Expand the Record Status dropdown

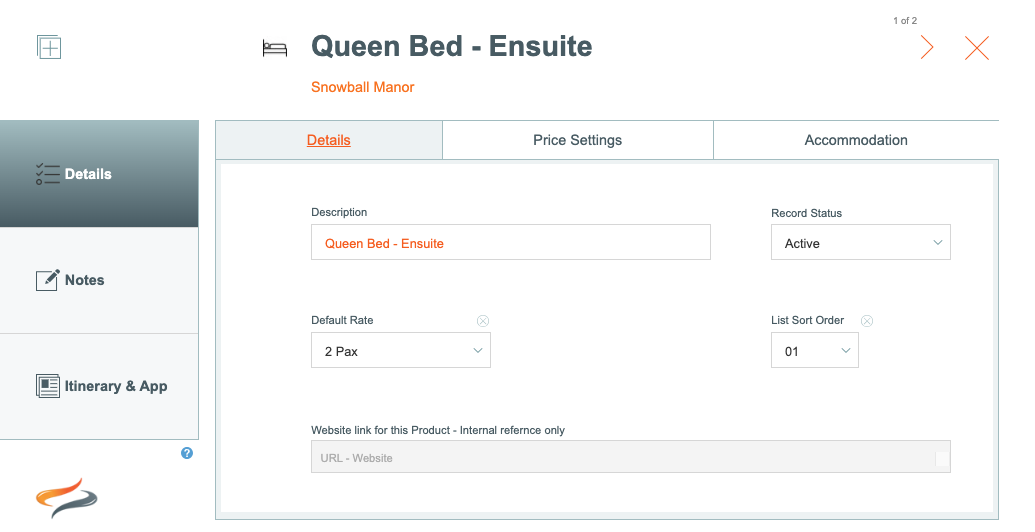pyautogui.click(x=861, y=242)
